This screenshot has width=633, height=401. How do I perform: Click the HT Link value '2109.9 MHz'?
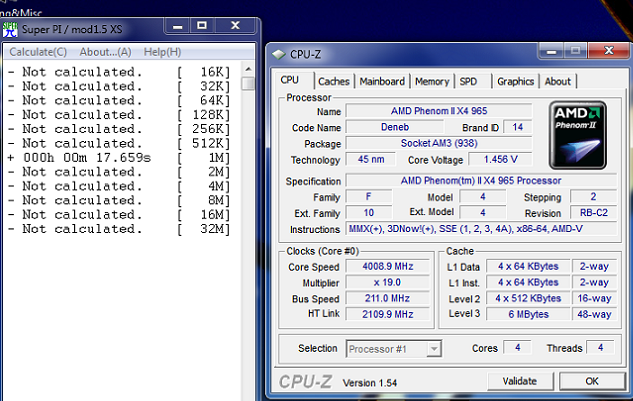click(388, 314)
